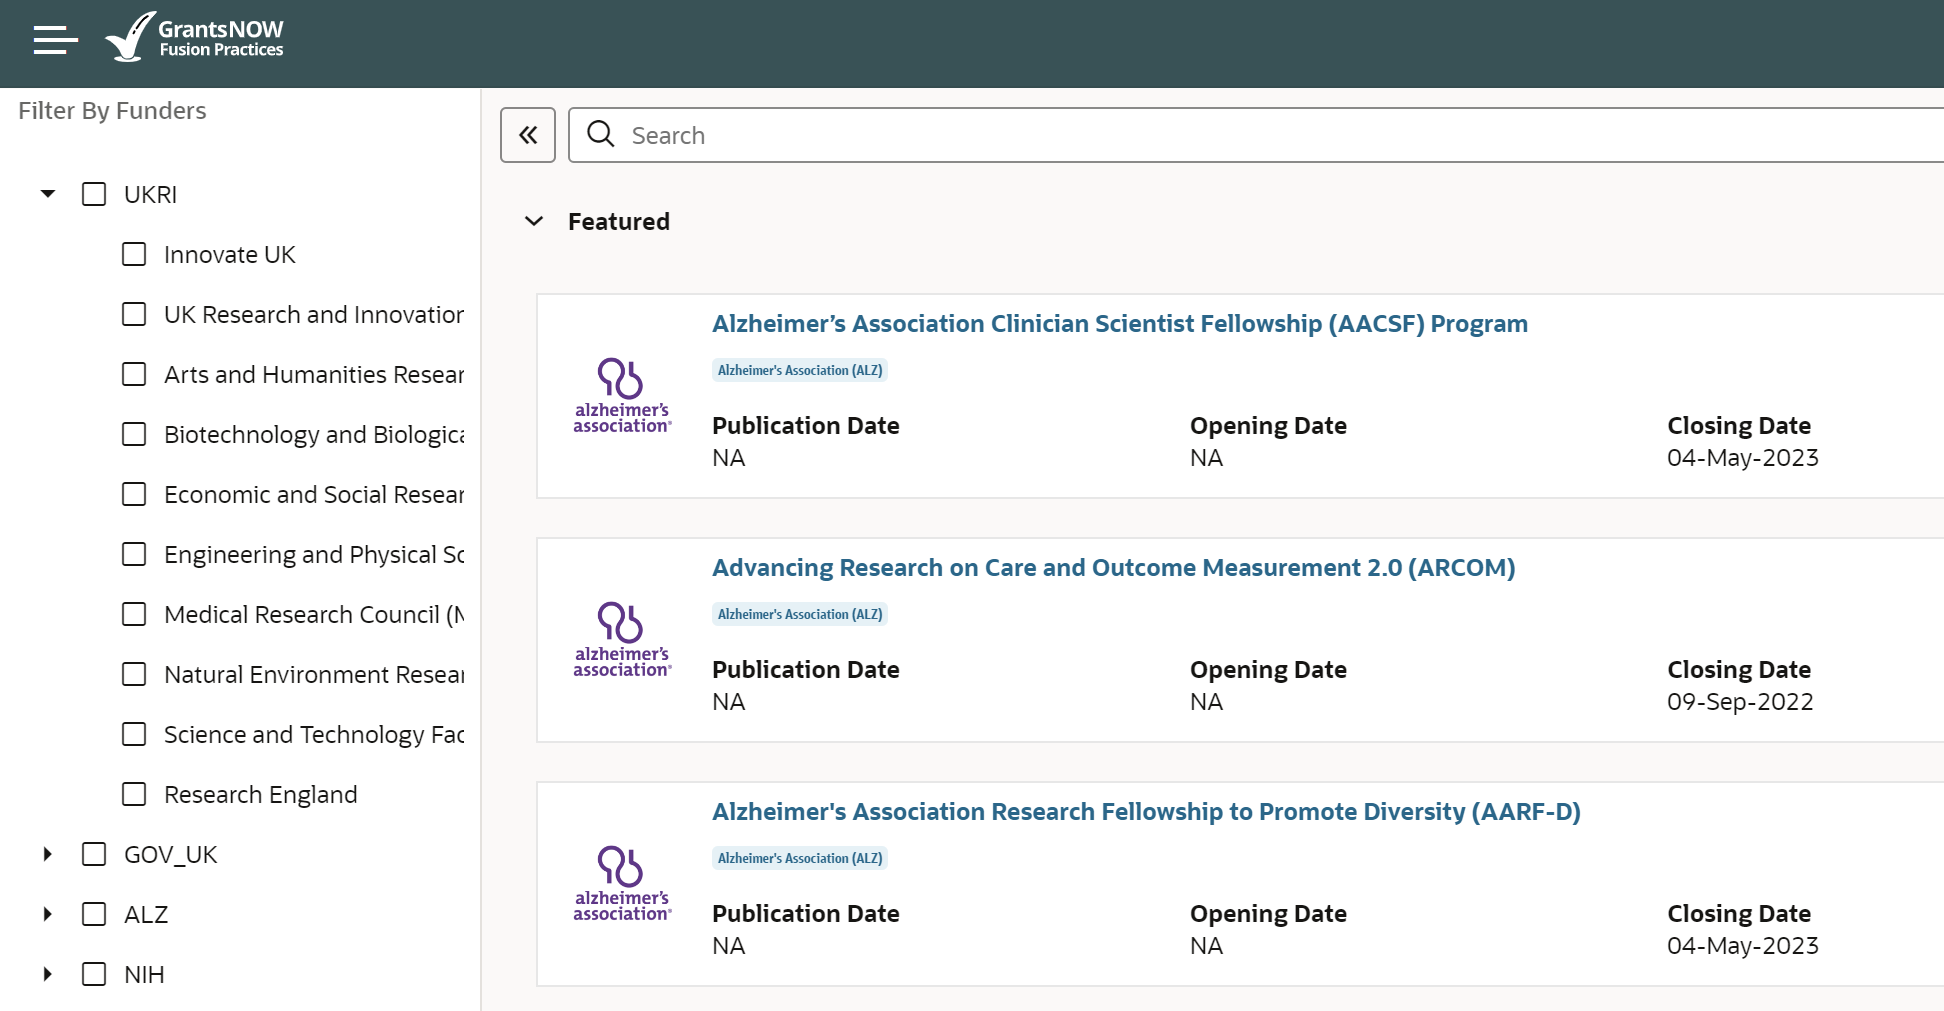Click Alzheimer's logo on AARF-D card
1944x1011 pixels.
pyautogui.click(x=622, y=883)
